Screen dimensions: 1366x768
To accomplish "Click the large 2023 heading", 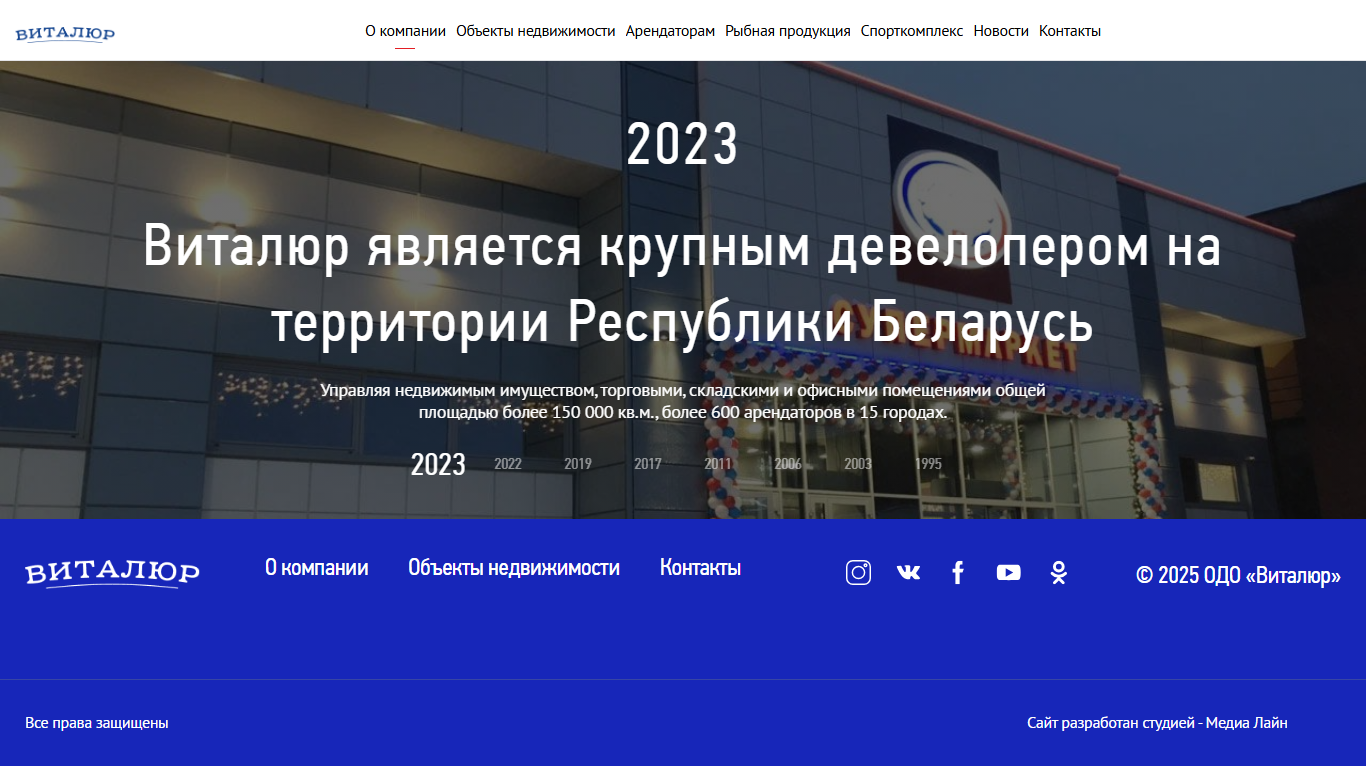I will (x=683, y=145).
